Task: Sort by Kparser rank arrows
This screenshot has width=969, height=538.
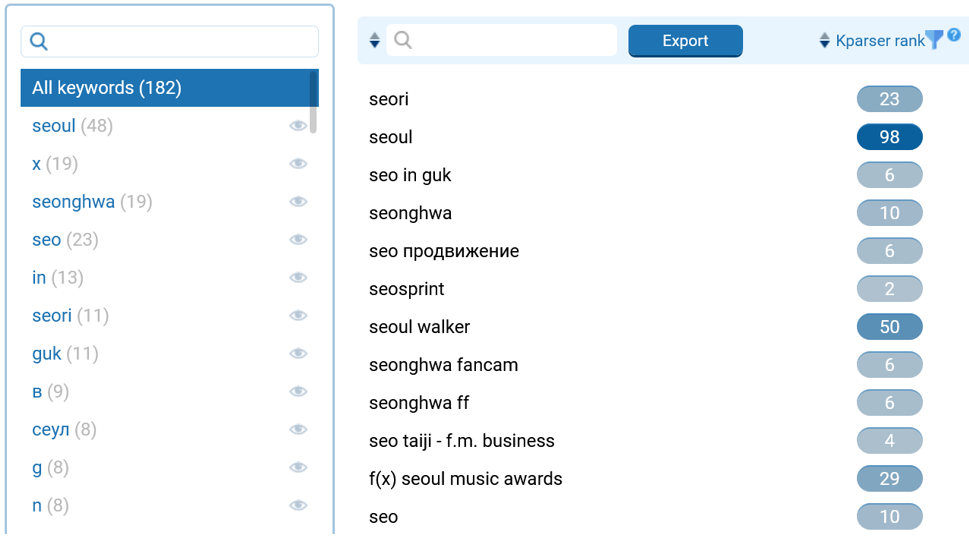Action: 825,41
